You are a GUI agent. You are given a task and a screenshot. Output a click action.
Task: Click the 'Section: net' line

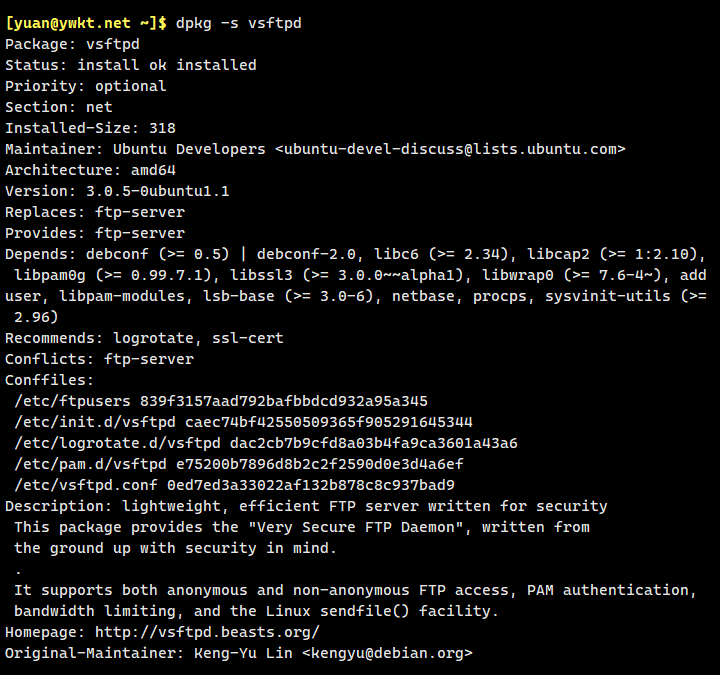[x=58, y=107]
